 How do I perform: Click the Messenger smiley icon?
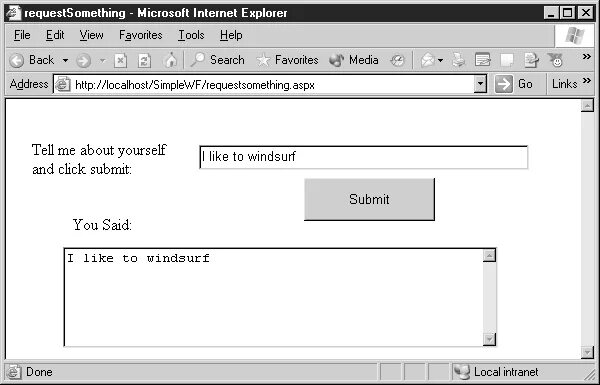click(555, 60)
